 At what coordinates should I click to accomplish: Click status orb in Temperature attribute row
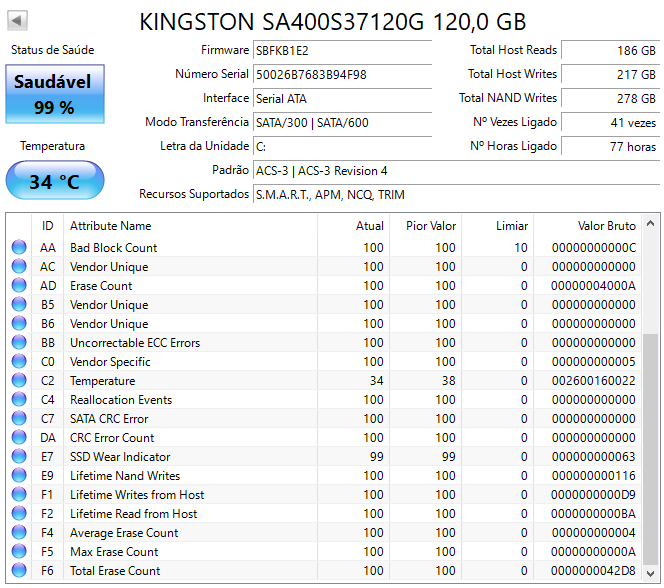tap(19, 380)
